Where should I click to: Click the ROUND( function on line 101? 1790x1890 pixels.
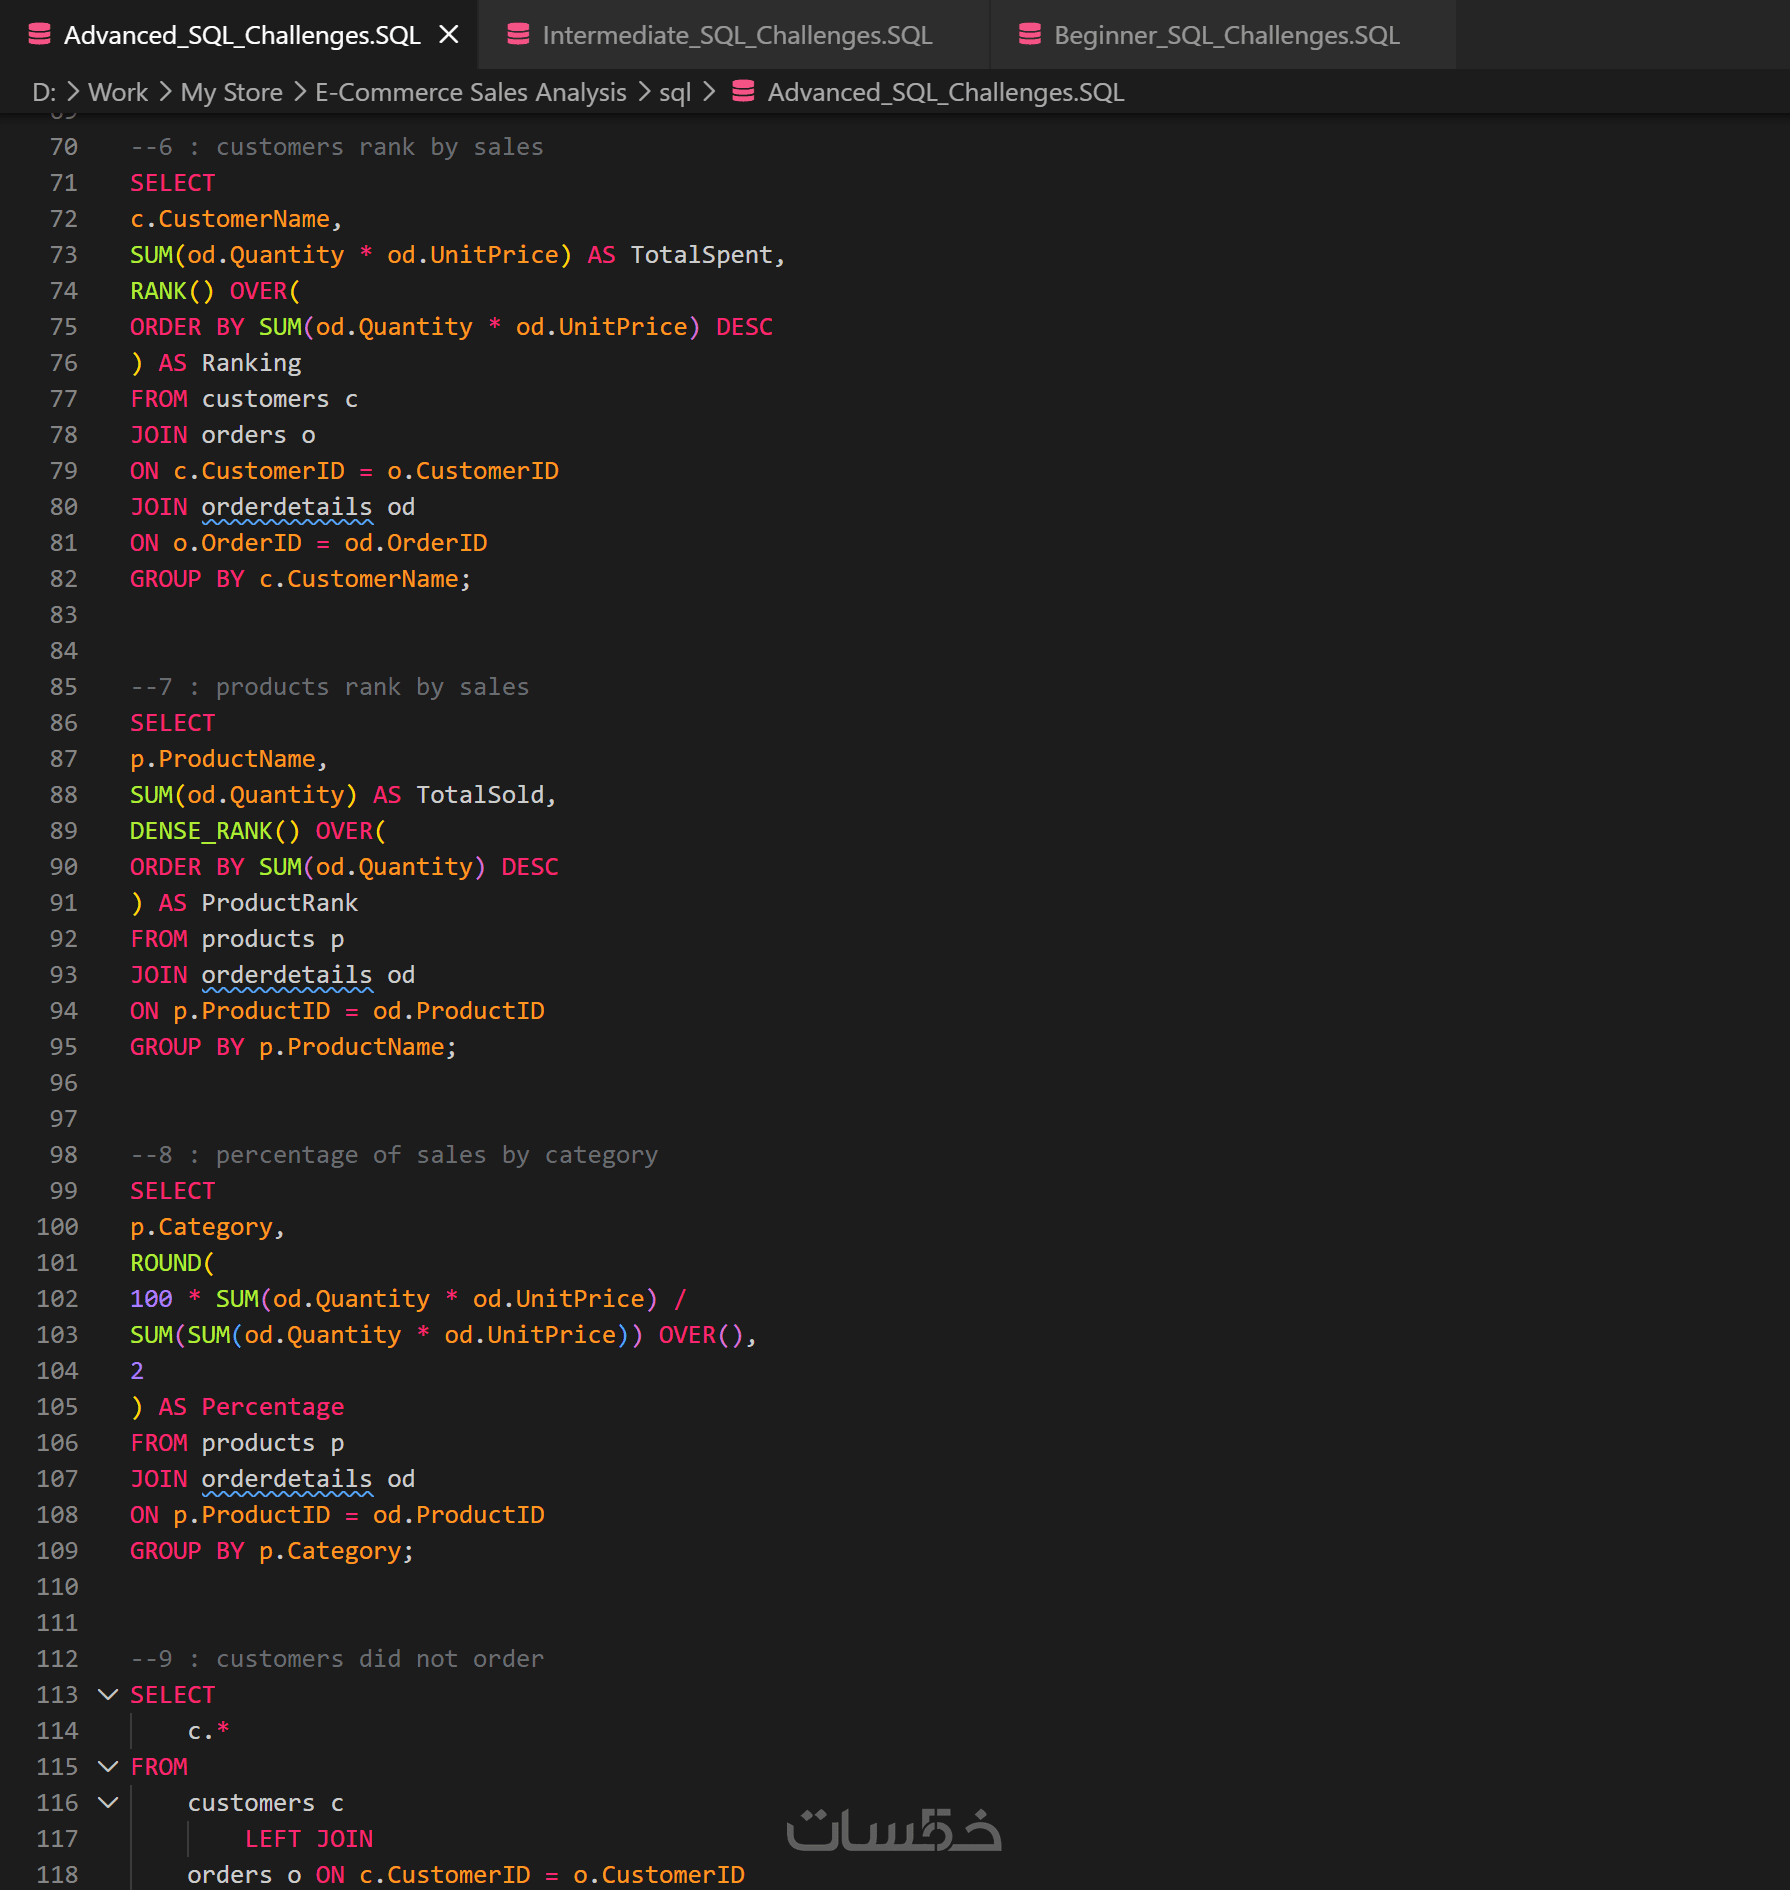172,1263
